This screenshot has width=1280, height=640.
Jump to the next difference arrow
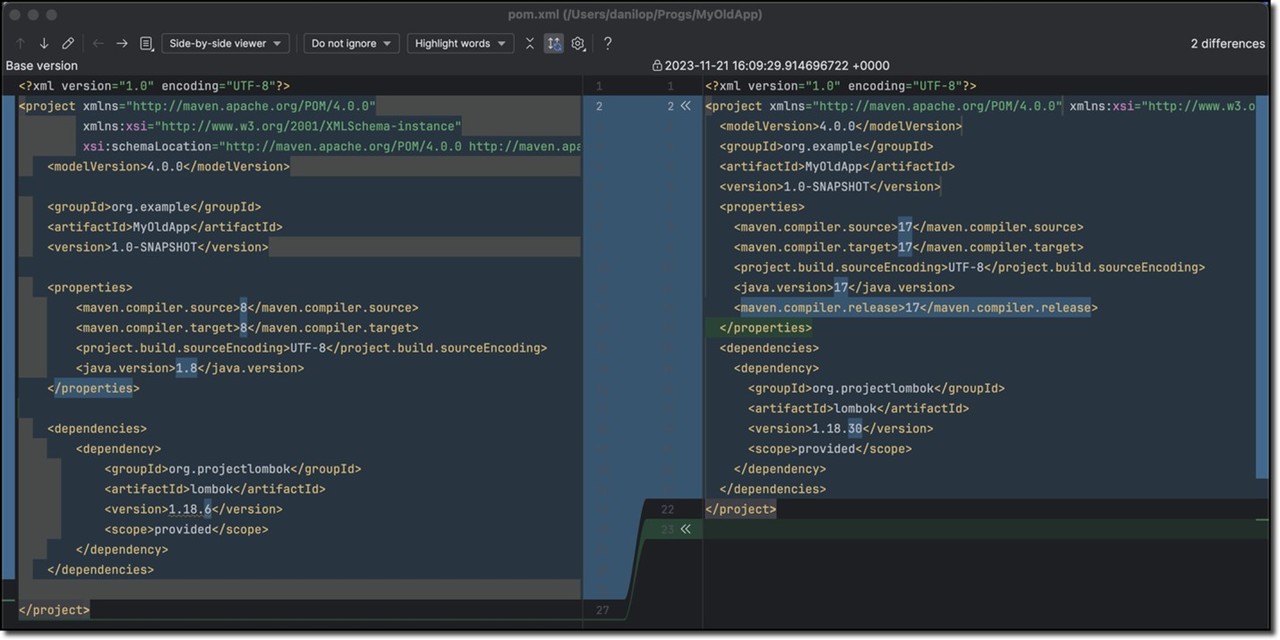point(44,44)
